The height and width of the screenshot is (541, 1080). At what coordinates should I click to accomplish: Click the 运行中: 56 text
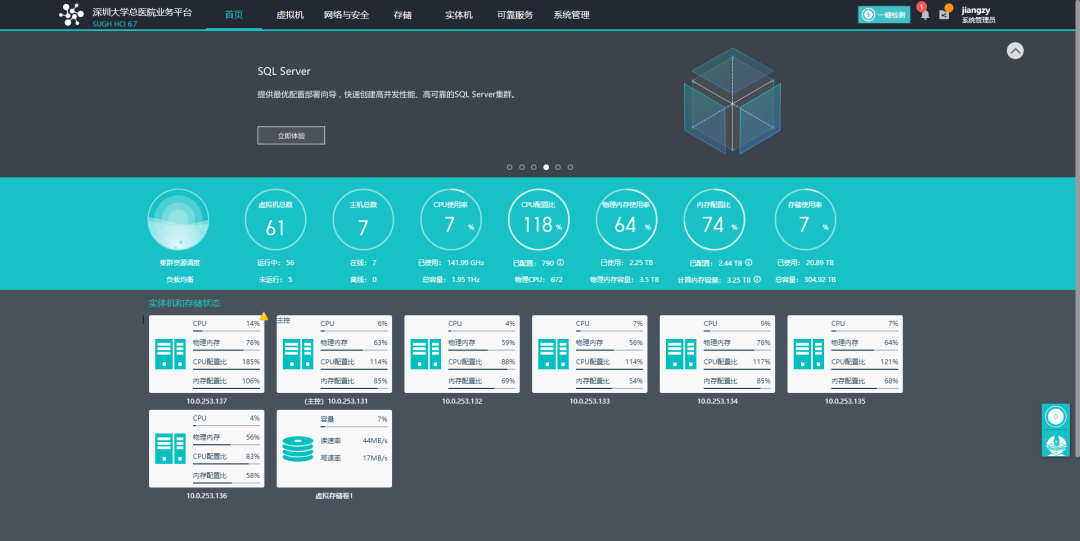[x=276, y=263]
